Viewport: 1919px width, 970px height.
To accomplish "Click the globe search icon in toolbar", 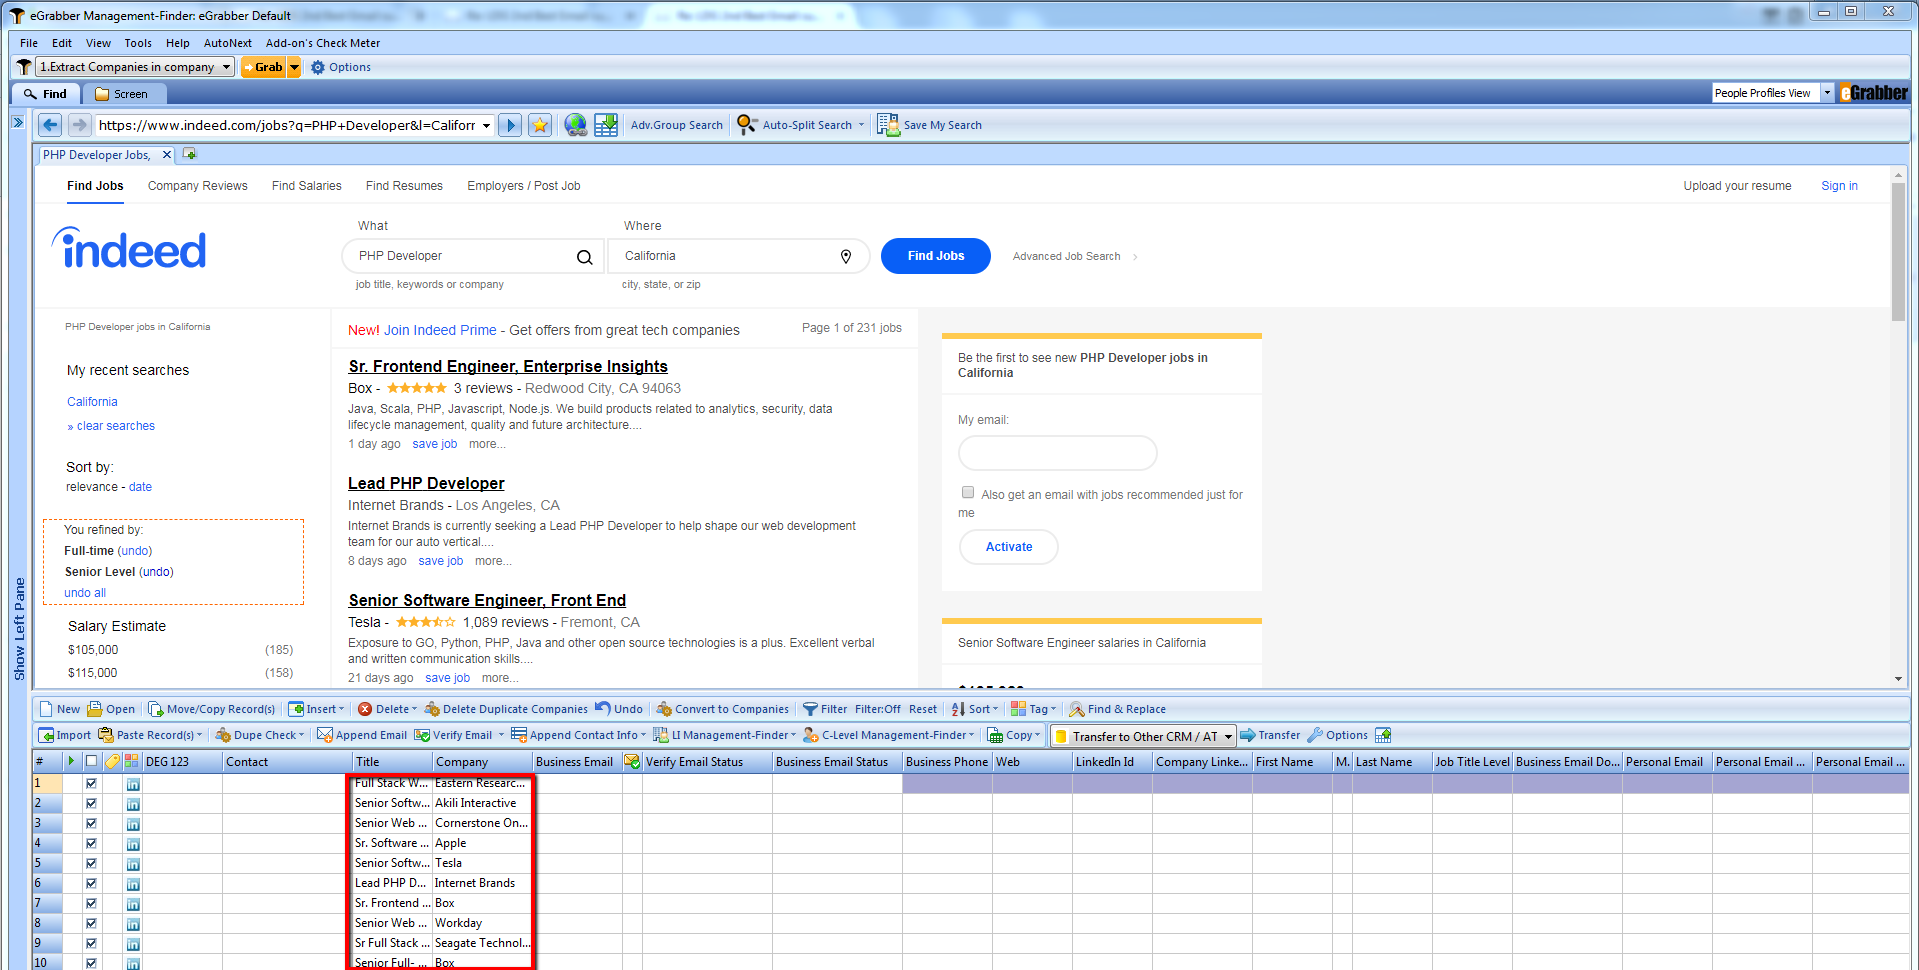I will click(x=576, y=125).
